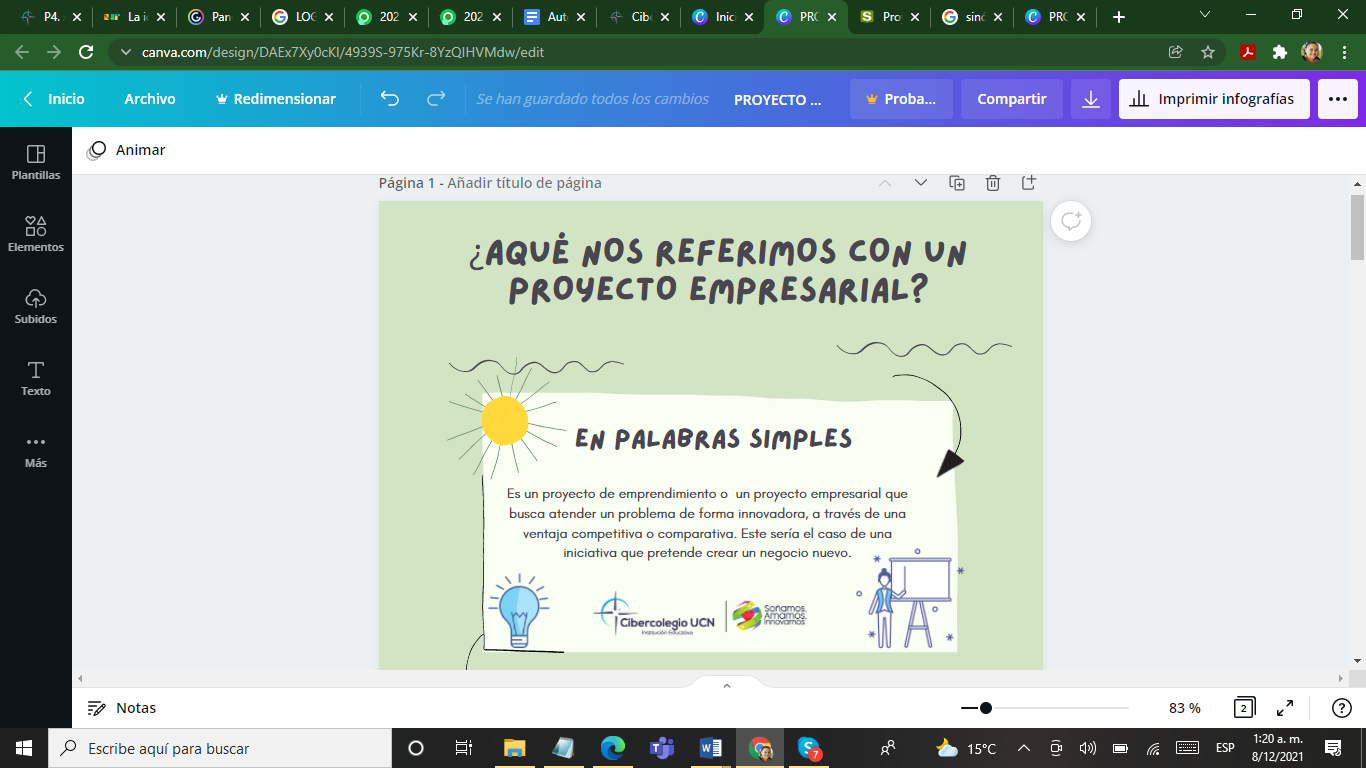Switch to the Archivo menu

coord(149,99)
